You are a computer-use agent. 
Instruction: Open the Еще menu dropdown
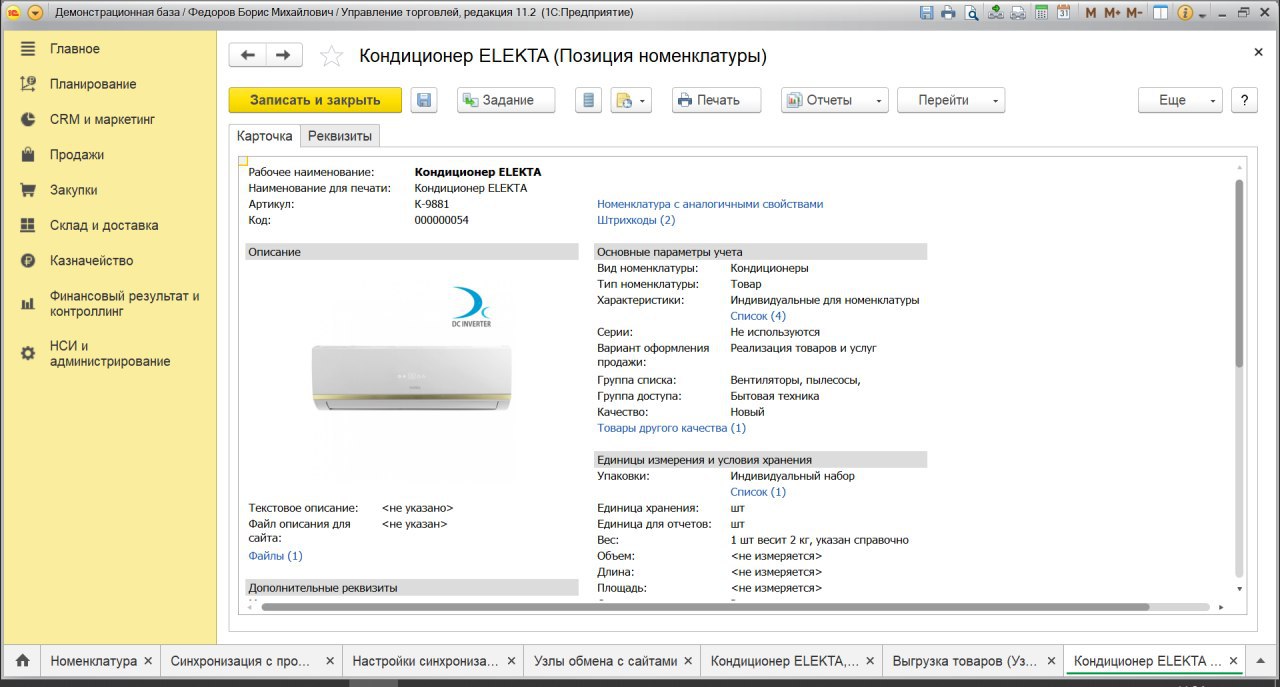pos(1180,100)
